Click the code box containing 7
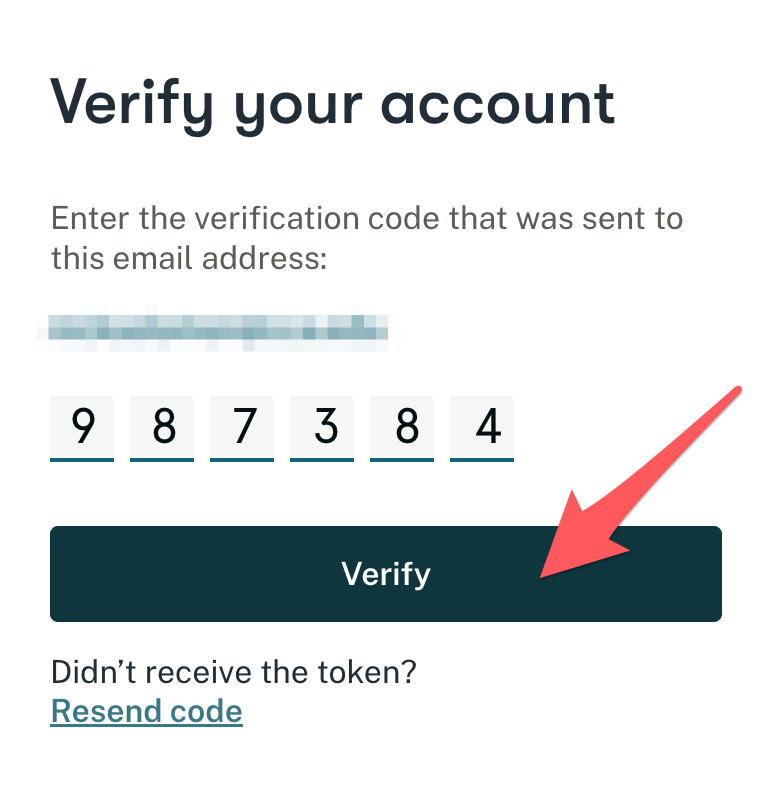Viewport: 776px width, 800px height. click(x=242, y=429)
